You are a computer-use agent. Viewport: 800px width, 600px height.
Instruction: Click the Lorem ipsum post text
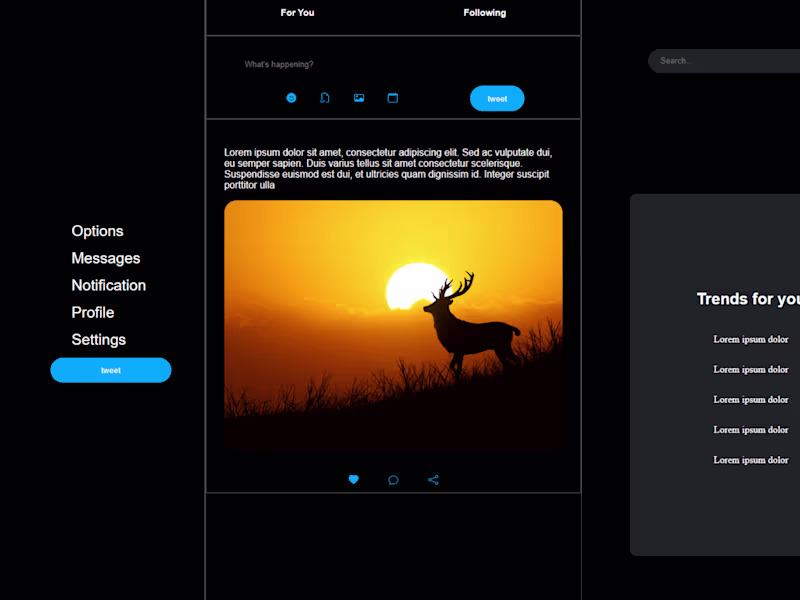click(388, 169)
